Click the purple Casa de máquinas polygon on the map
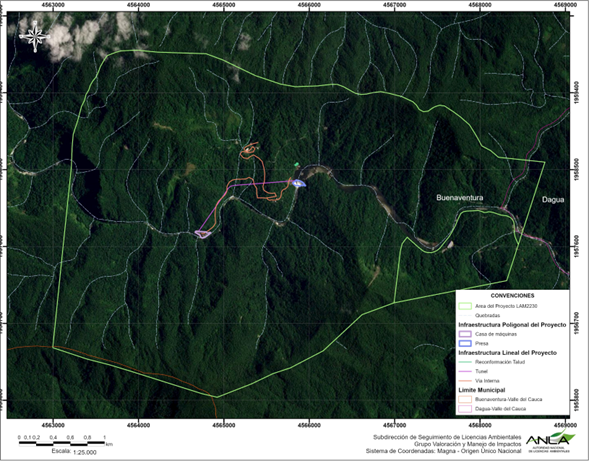 [x=202, y=234]
